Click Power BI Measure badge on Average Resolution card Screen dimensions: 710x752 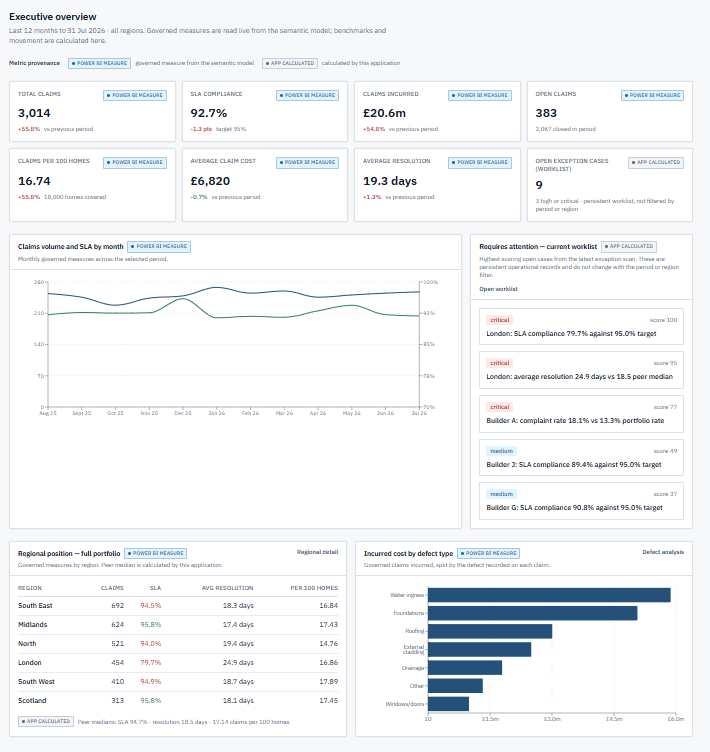pos(480,163)
